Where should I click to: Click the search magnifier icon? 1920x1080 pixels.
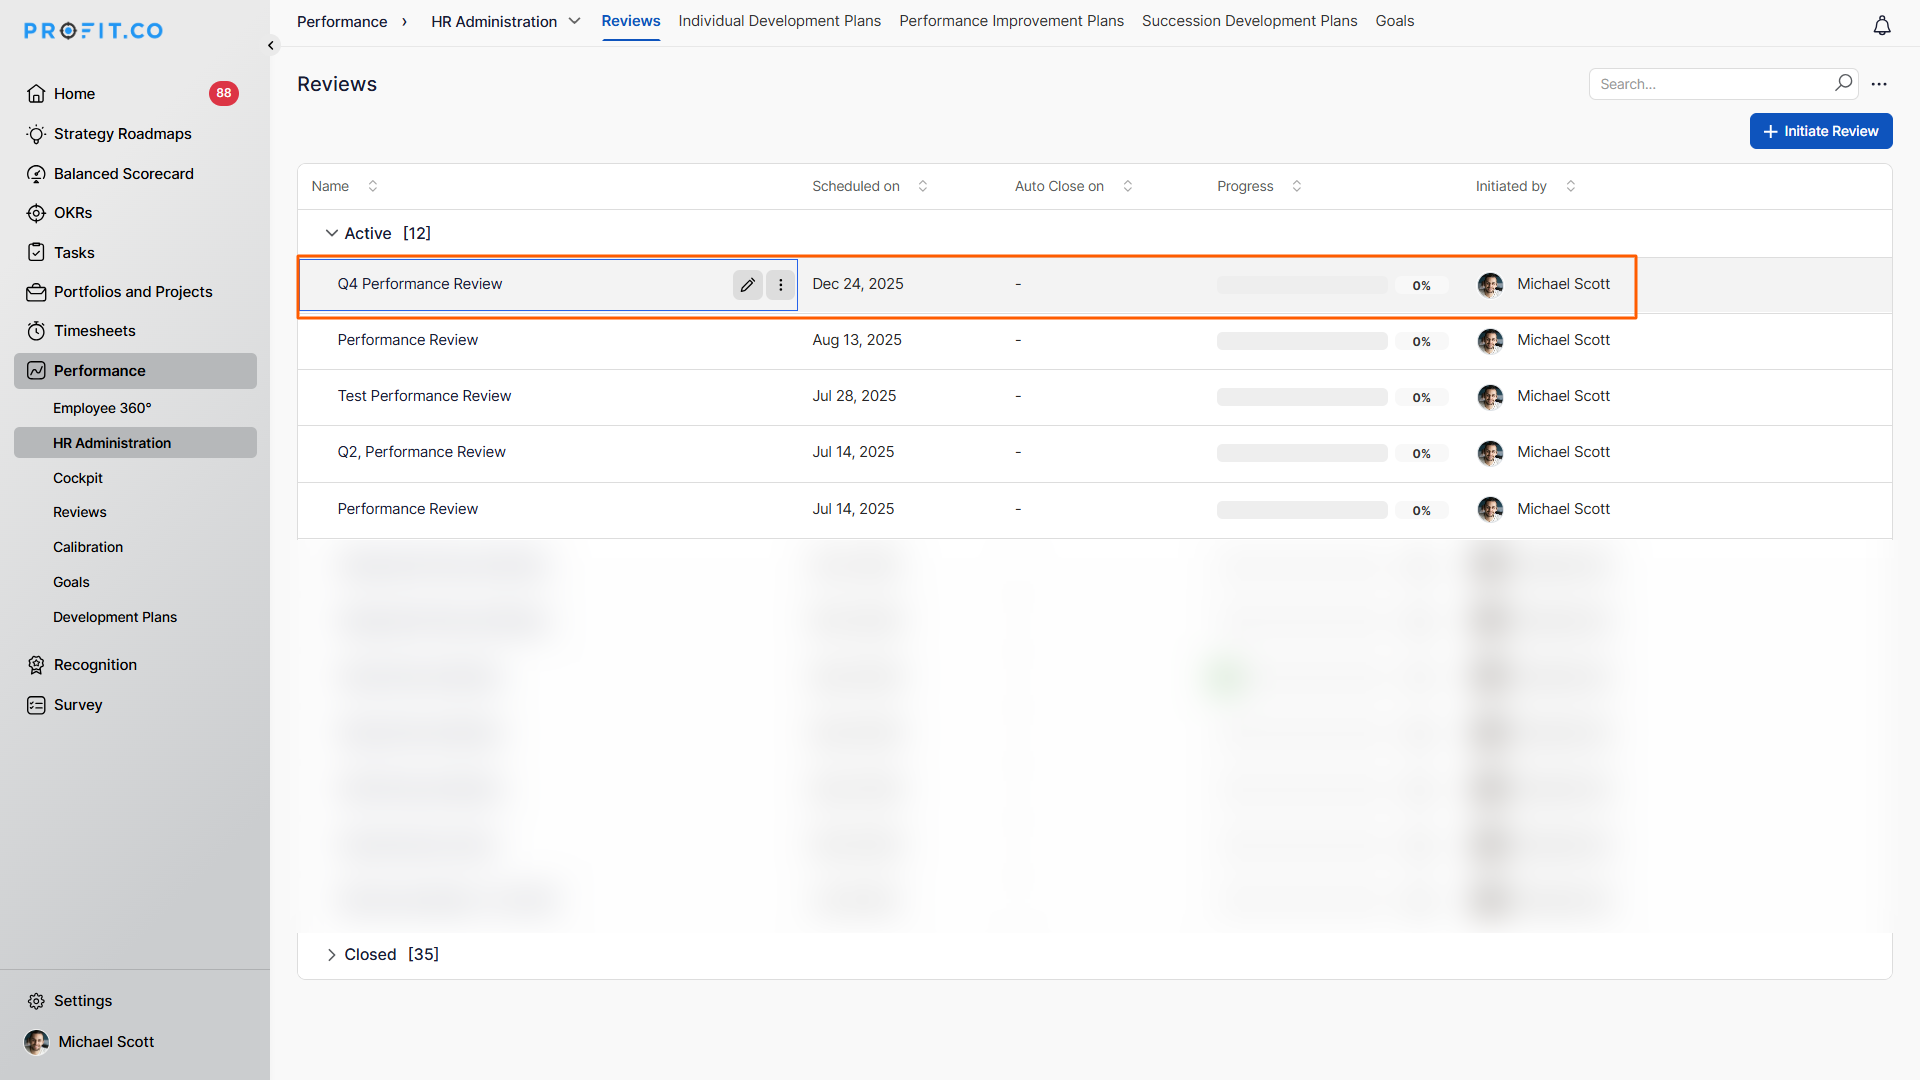(x=1843, y=83)
